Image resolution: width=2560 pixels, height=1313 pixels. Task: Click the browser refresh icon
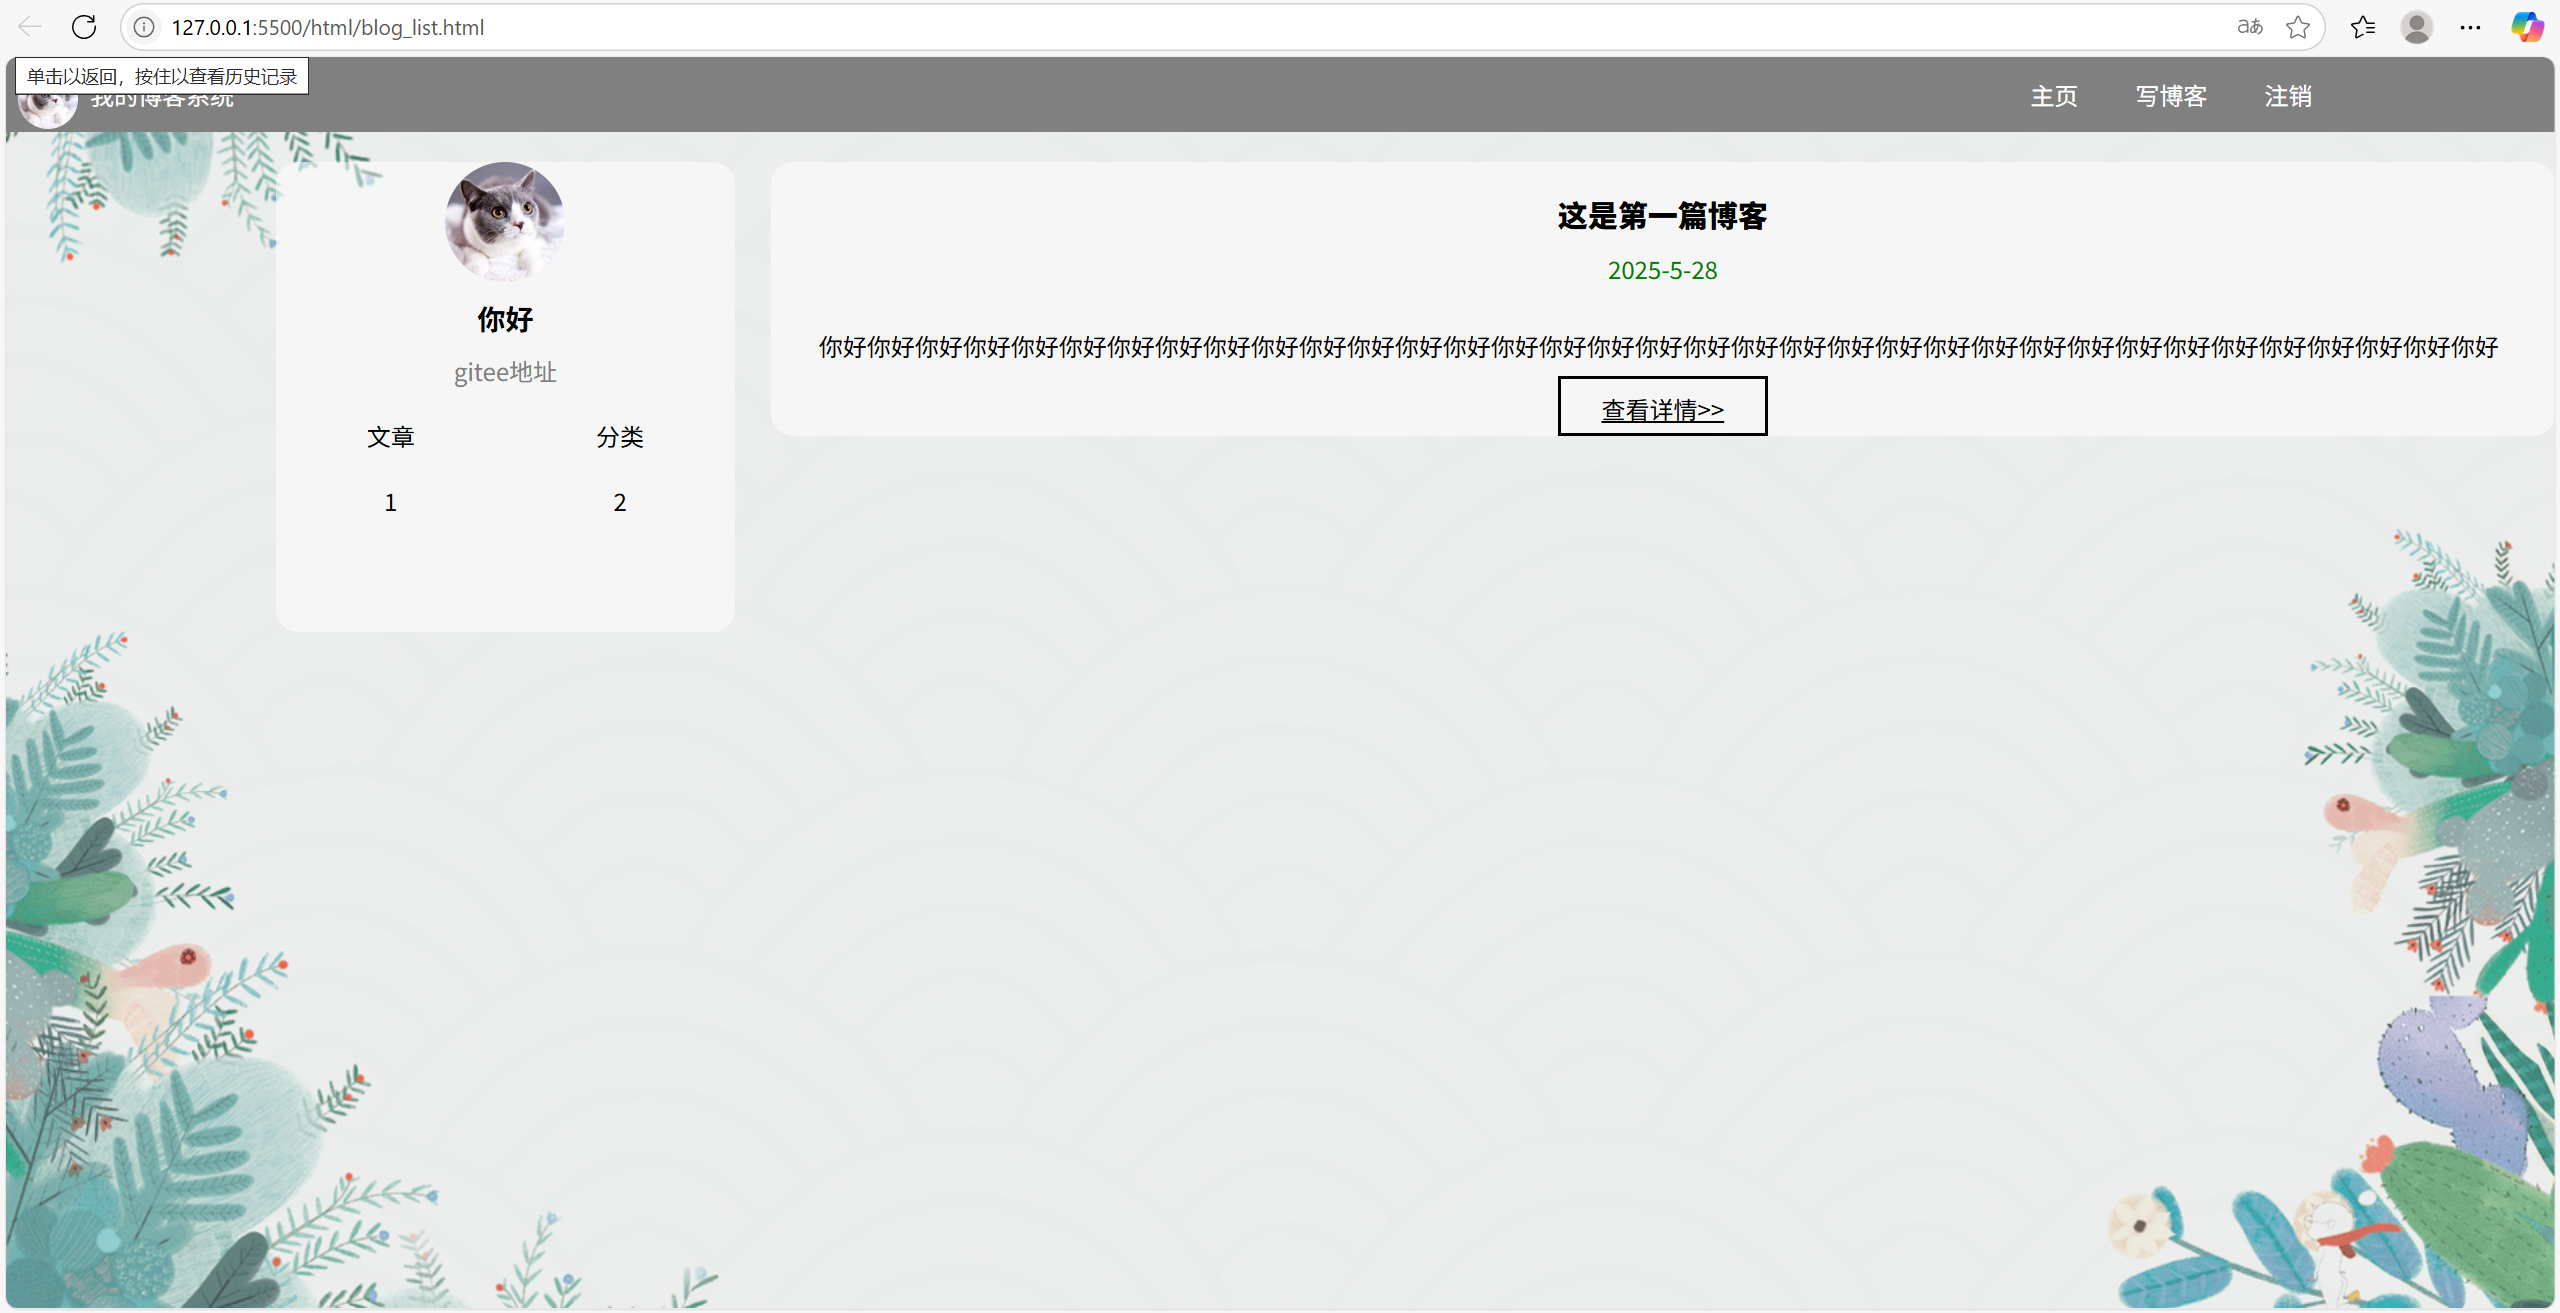84,27
